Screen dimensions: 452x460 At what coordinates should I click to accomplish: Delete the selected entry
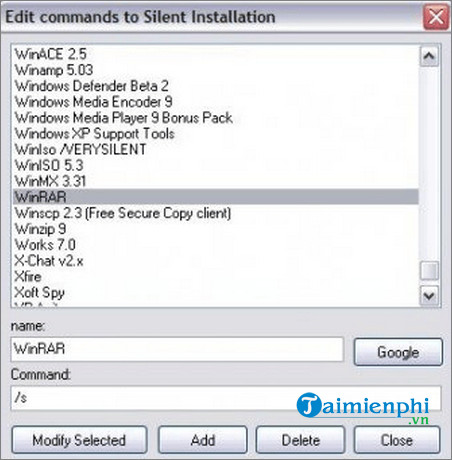[x=300, y=440]
